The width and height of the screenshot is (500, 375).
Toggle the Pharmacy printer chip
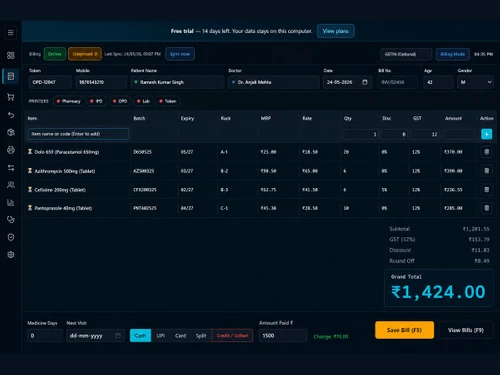pos(68,101)
